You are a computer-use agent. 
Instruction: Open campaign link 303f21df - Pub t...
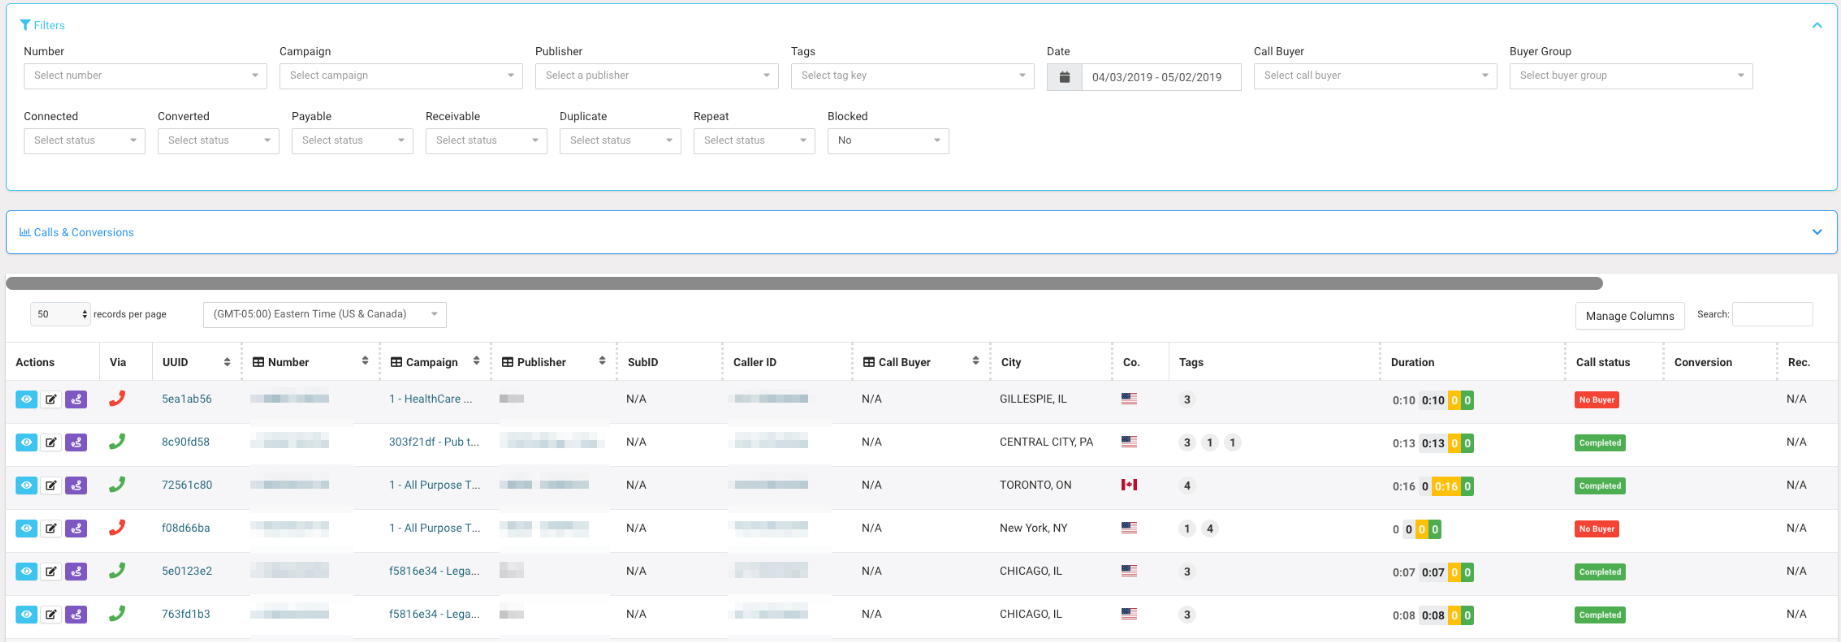(x=434, y=442)
